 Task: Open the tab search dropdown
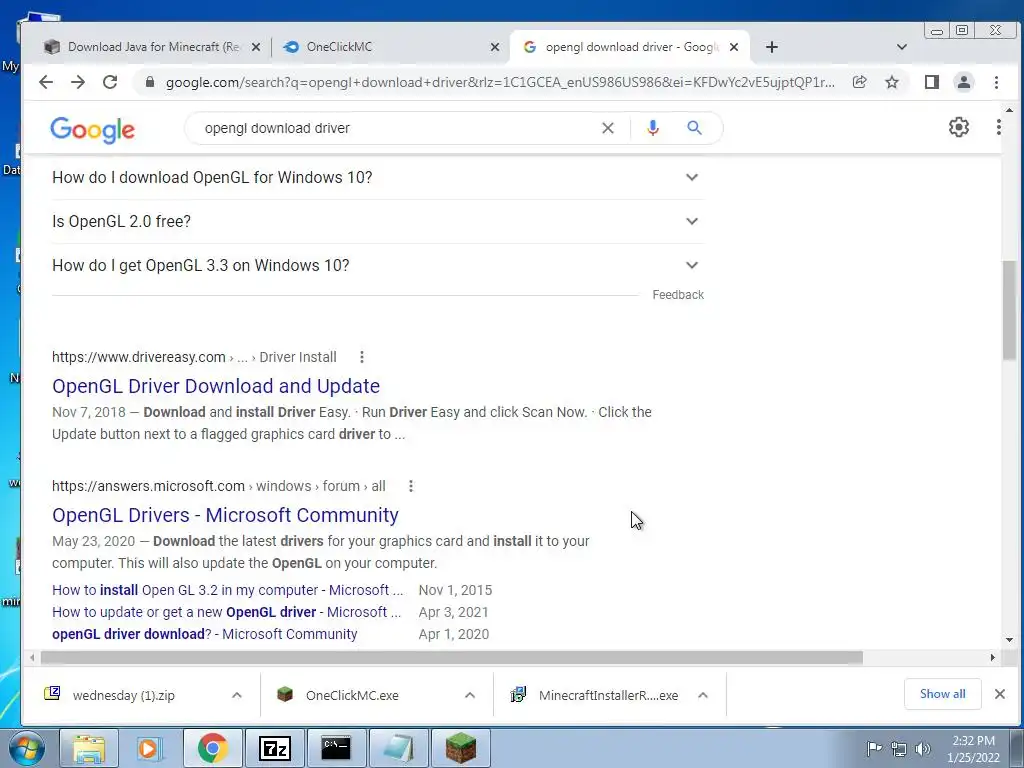(902, 47)
